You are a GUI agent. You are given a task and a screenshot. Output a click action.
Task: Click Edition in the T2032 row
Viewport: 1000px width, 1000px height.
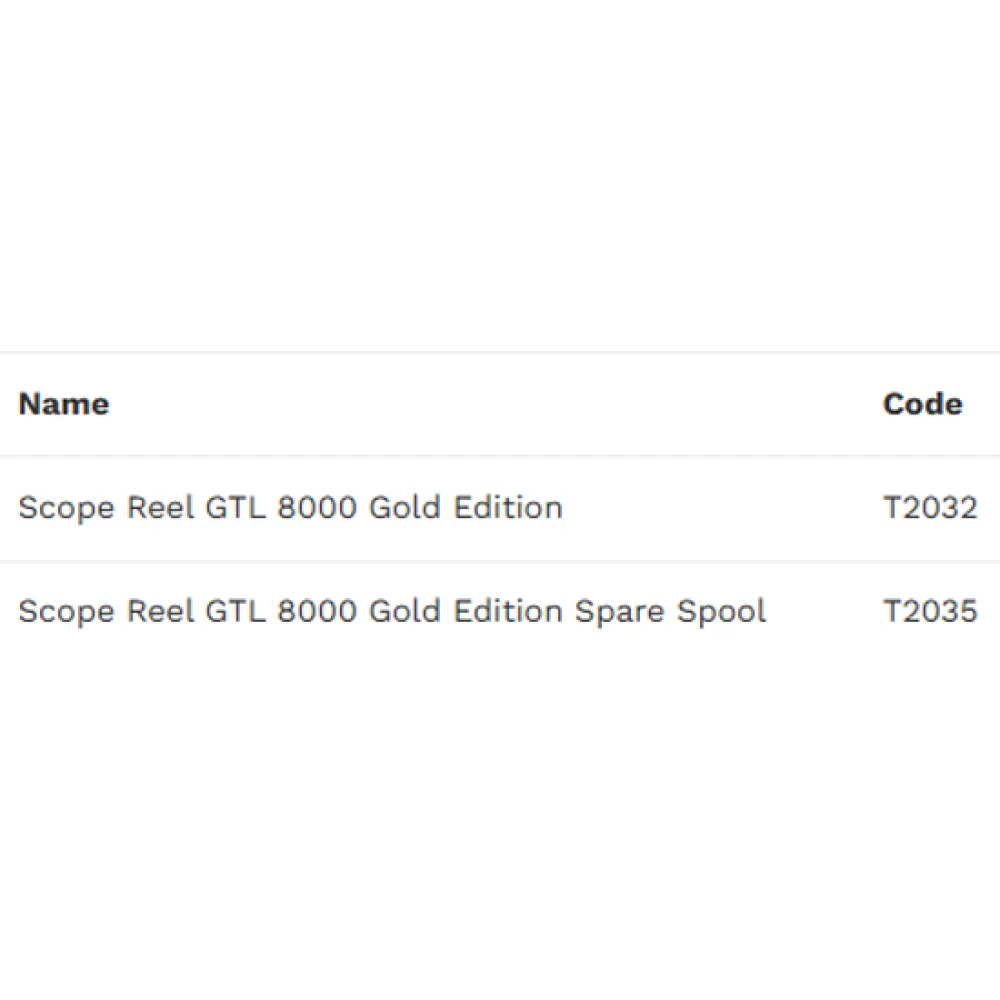coord(508,508)
